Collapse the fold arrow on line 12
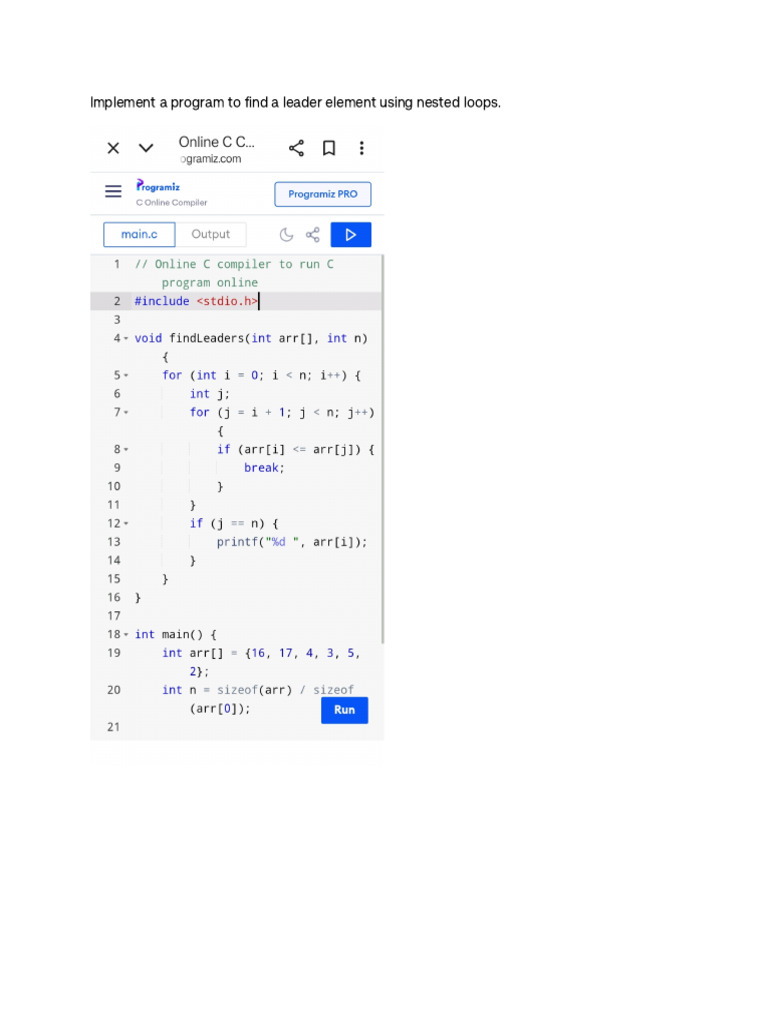Screen dimensions: 768x1024 [x=126, y=524]
